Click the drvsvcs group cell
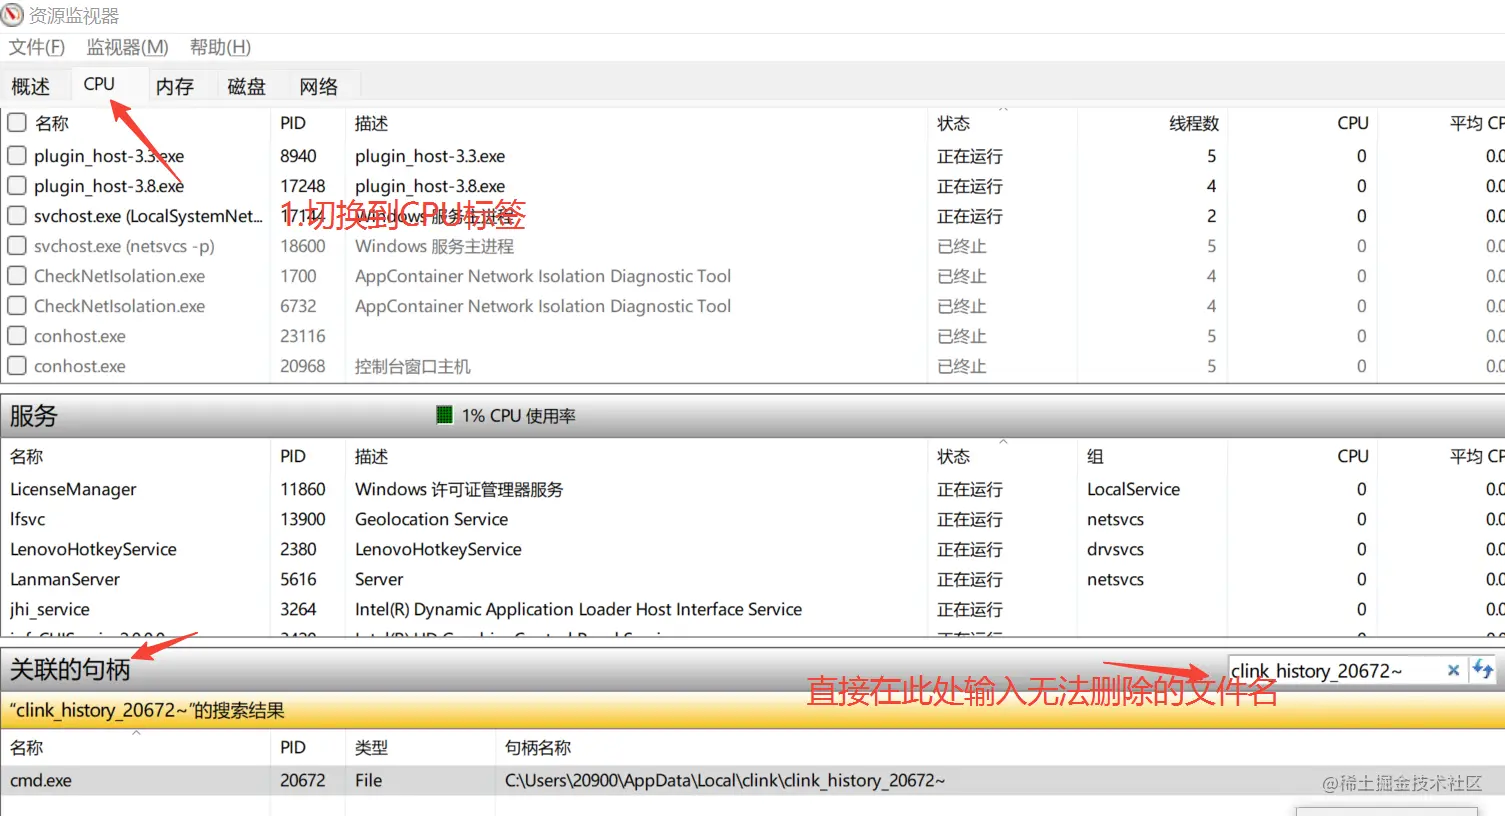Viewport: 1505px width, 816px height. click(1115, 549)
